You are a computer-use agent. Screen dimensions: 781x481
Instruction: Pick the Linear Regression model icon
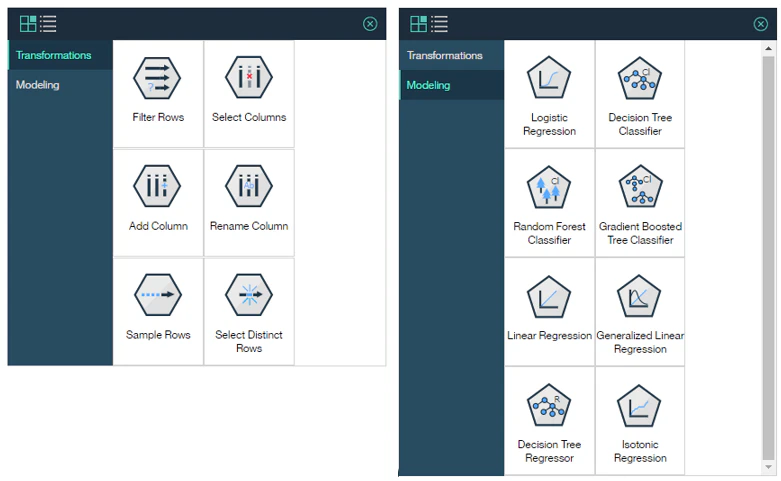pos(548,297)
